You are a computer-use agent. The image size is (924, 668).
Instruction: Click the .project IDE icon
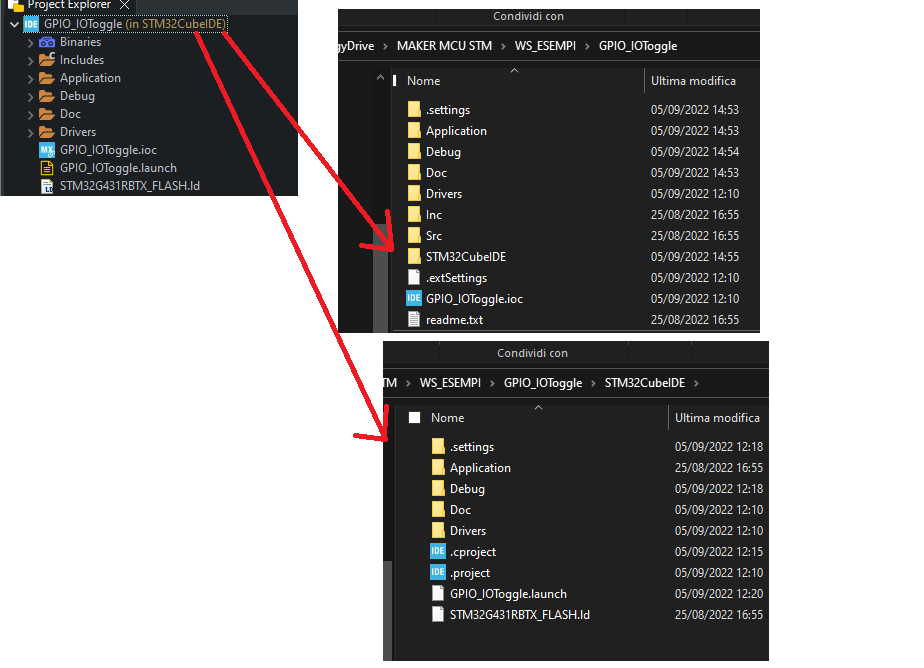438,572
